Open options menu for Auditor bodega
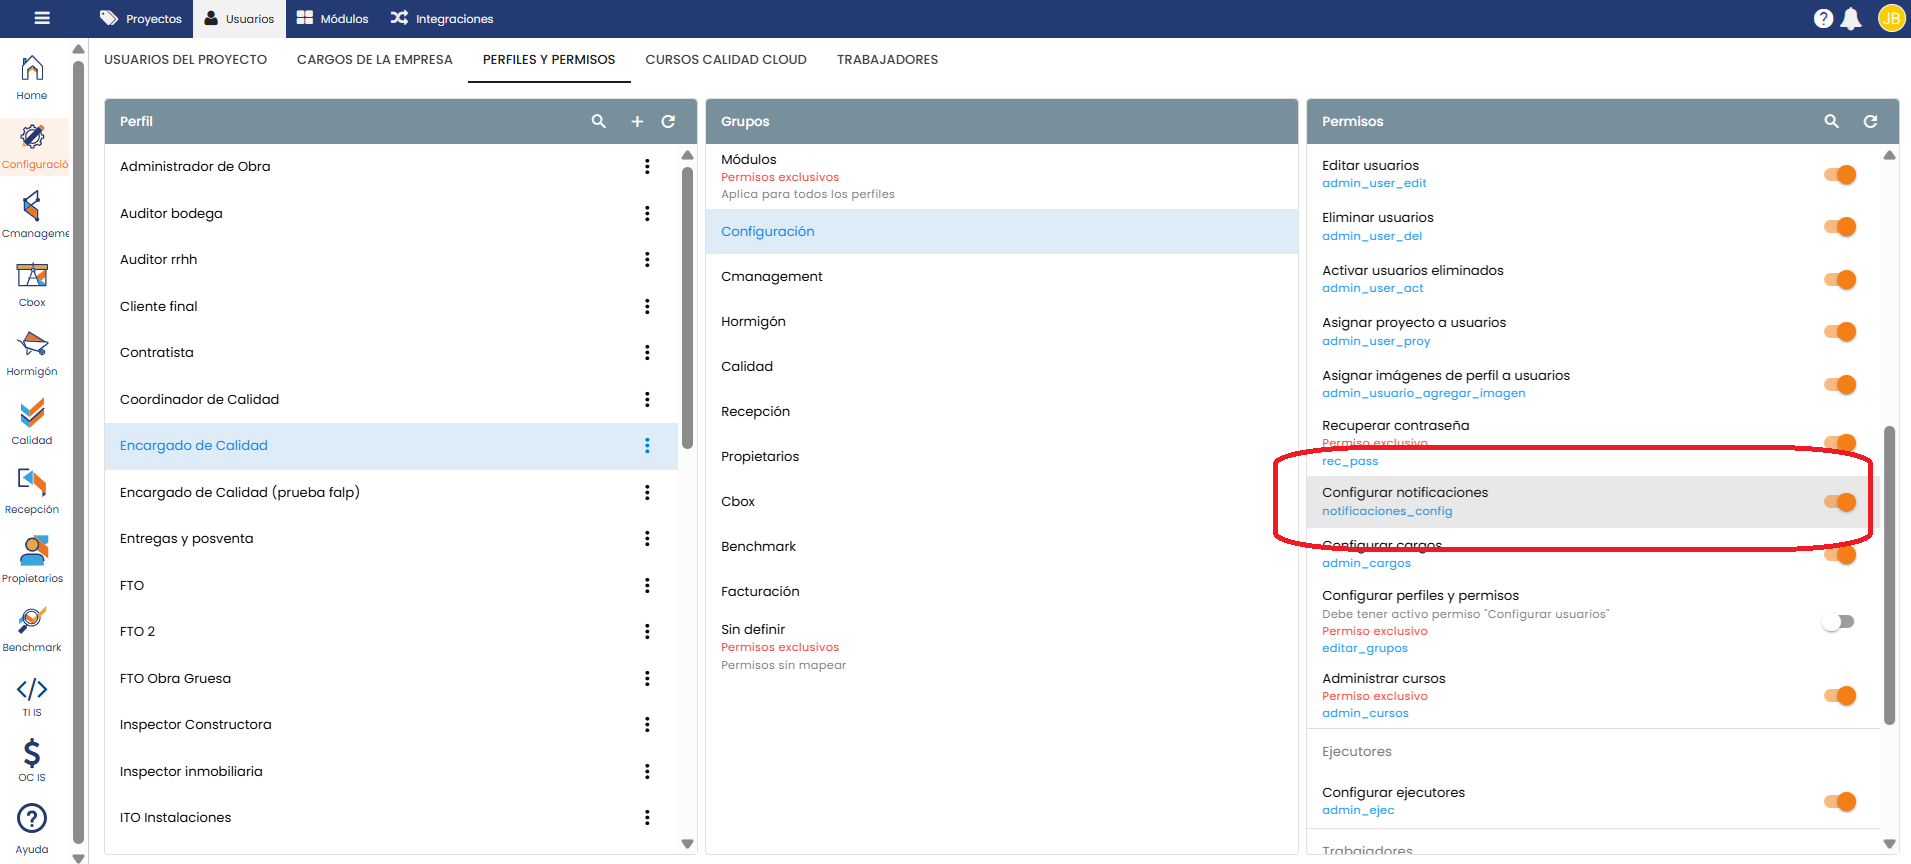1911x864 pixels. tap(647, 213)
